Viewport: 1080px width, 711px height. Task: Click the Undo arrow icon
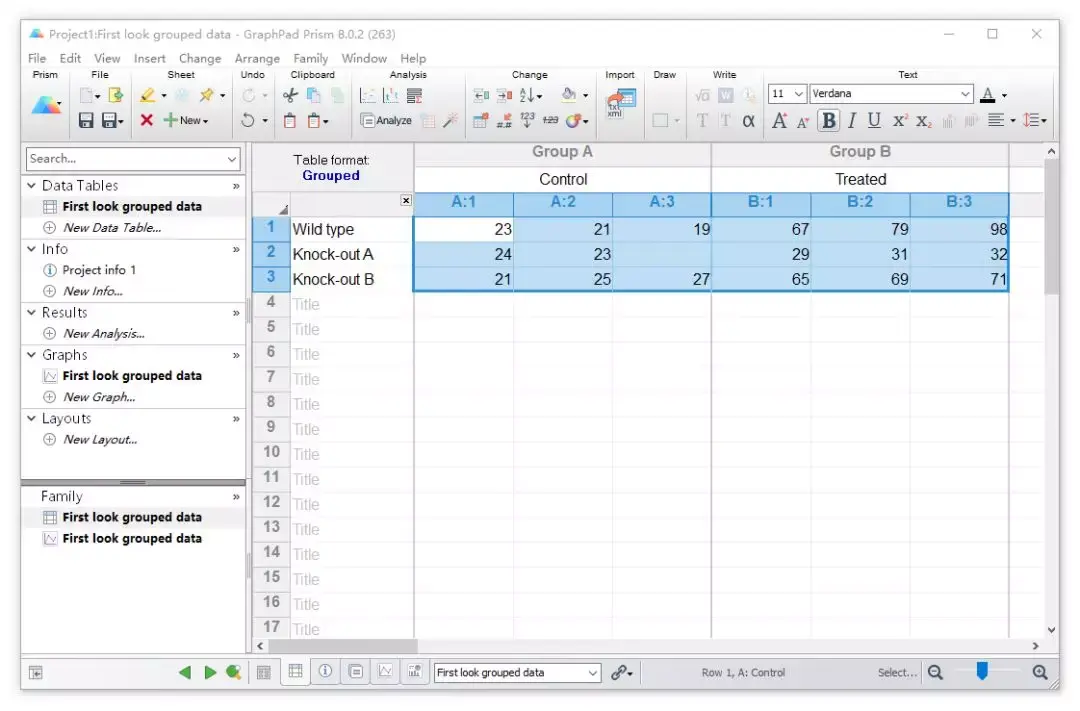247,121
